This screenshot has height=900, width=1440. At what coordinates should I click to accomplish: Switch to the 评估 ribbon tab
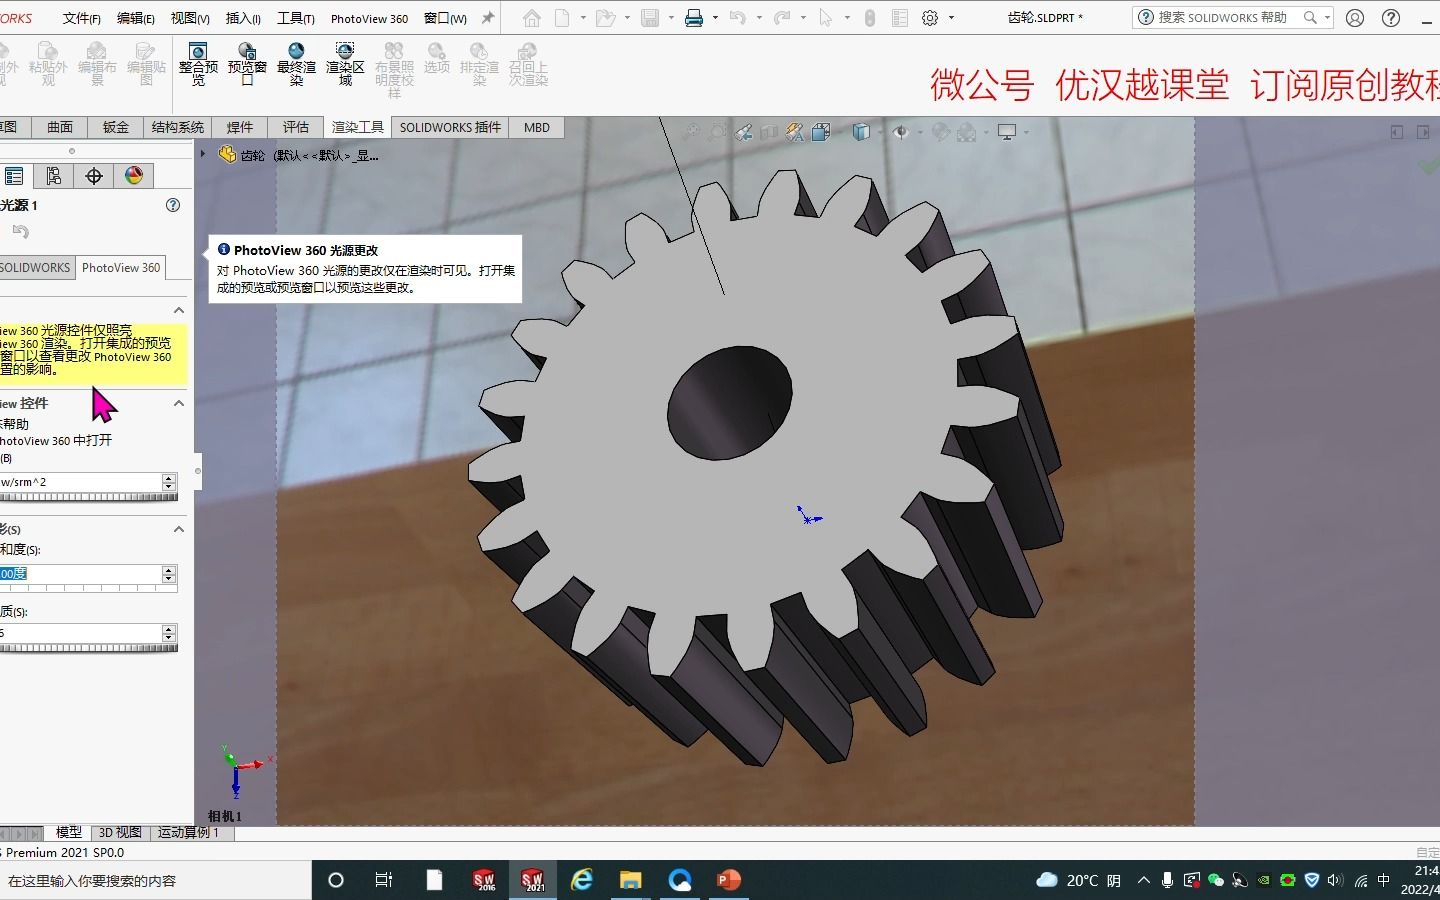[295, 127]
